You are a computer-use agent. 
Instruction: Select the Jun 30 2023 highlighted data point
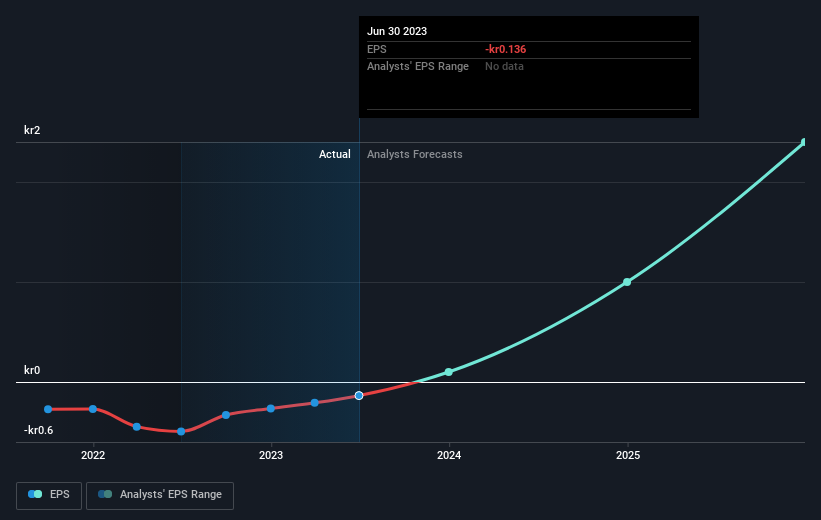[359, 395]
